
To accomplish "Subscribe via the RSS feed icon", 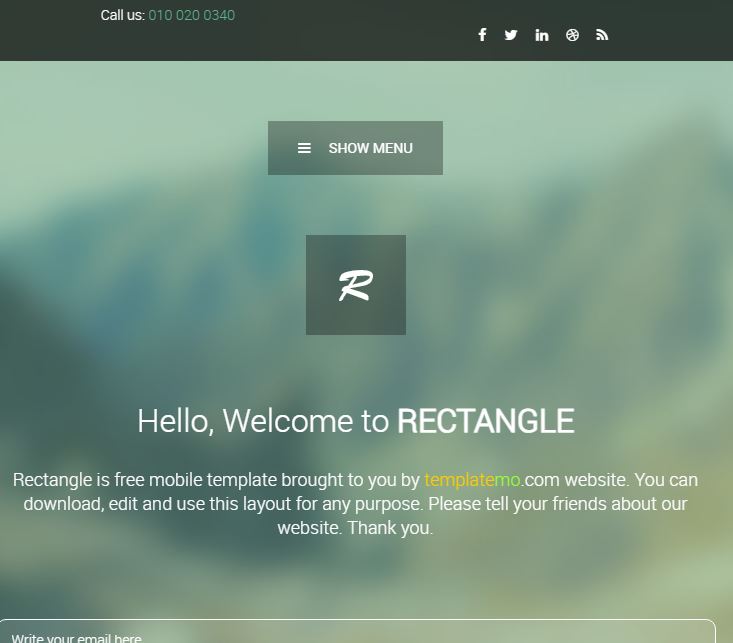I will tap(602, 35).
